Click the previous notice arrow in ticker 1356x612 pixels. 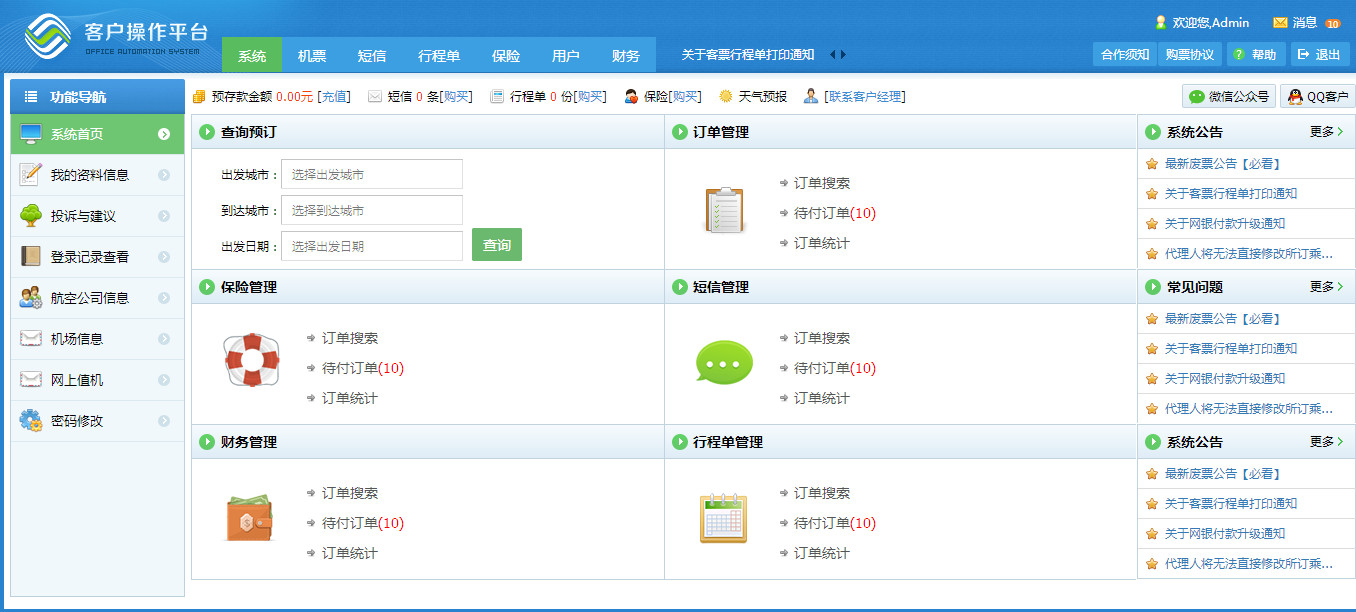832,55
